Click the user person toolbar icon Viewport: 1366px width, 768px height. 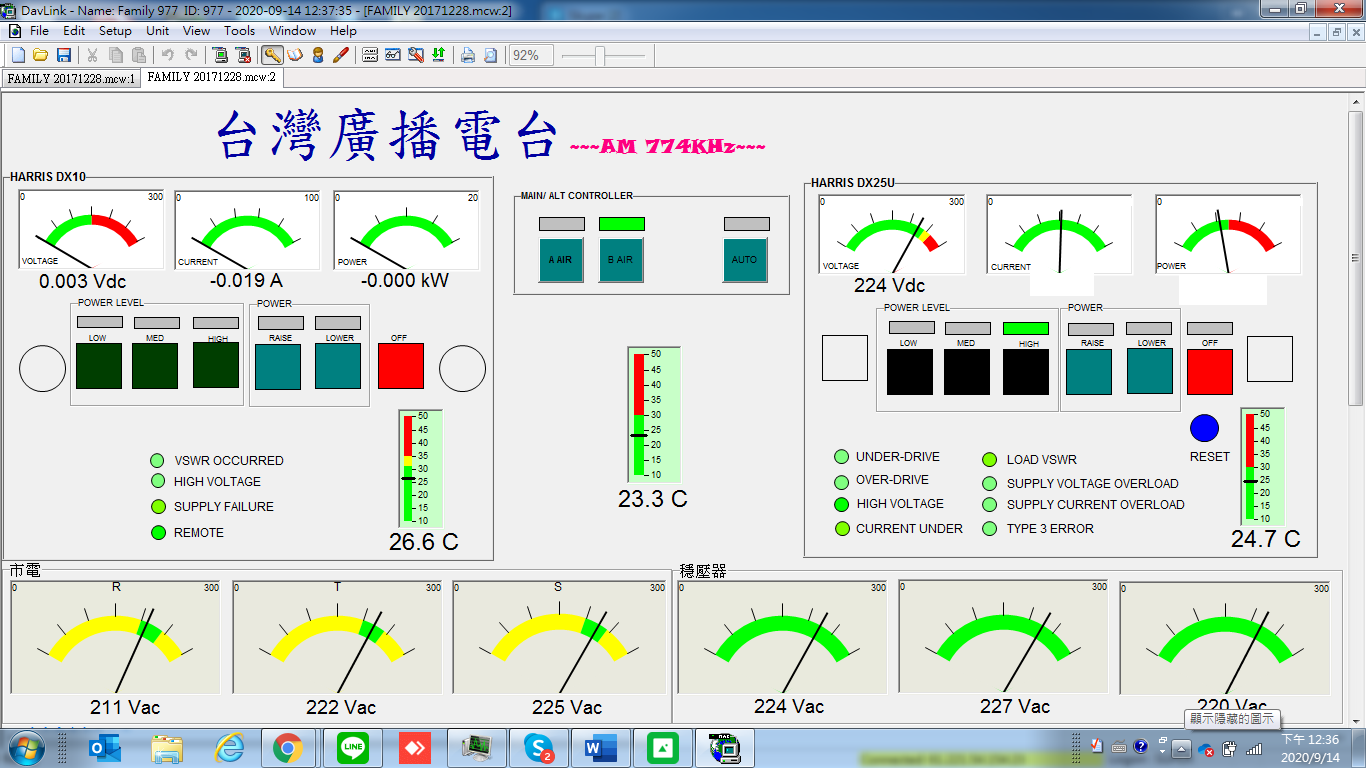pyautogui.click(x=318, y=55)
